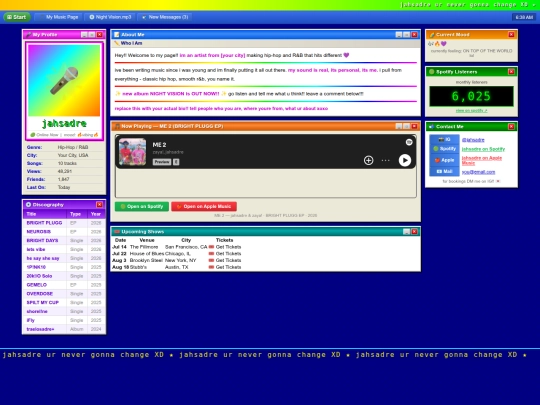
Task: Close the Spotify Listeners window
Action: [x=511, y=72]
